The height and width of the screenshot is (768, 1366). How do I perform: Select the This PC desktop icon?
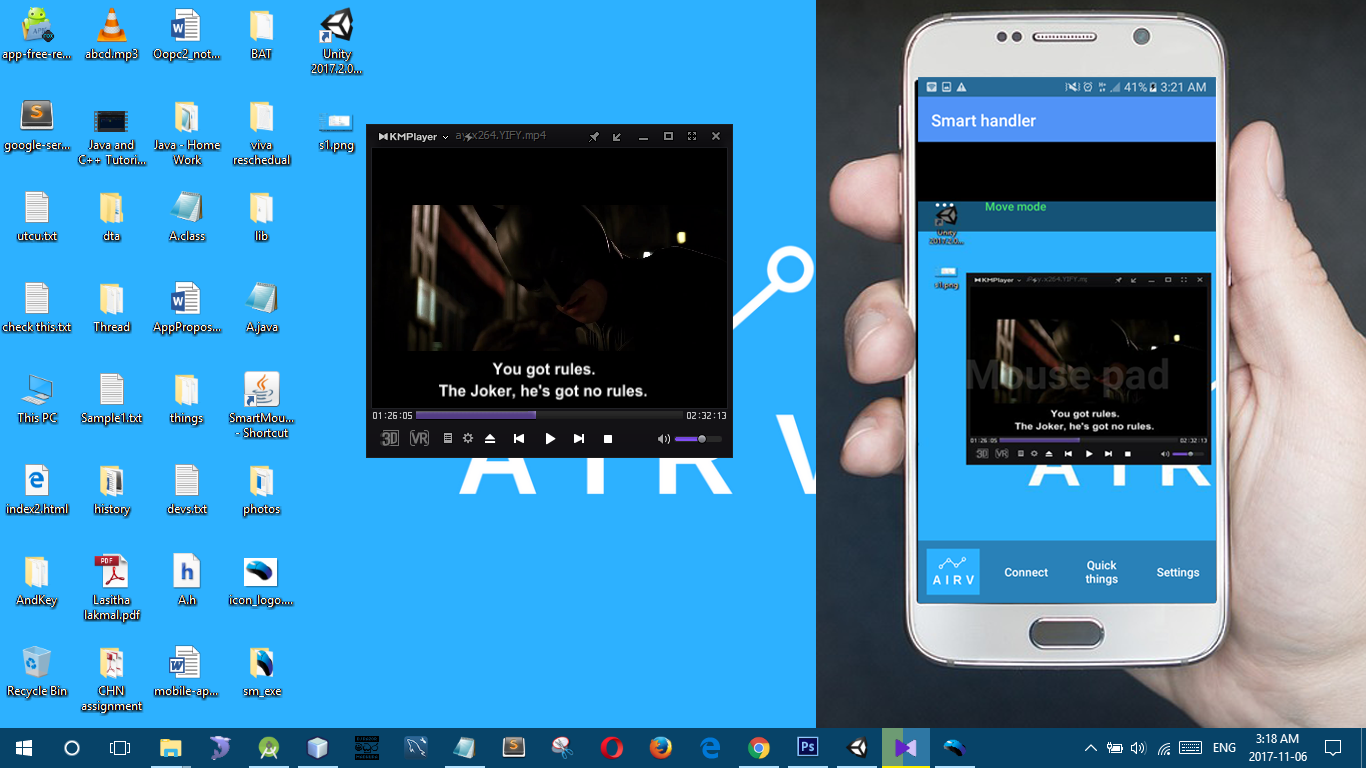pos(37,399)
